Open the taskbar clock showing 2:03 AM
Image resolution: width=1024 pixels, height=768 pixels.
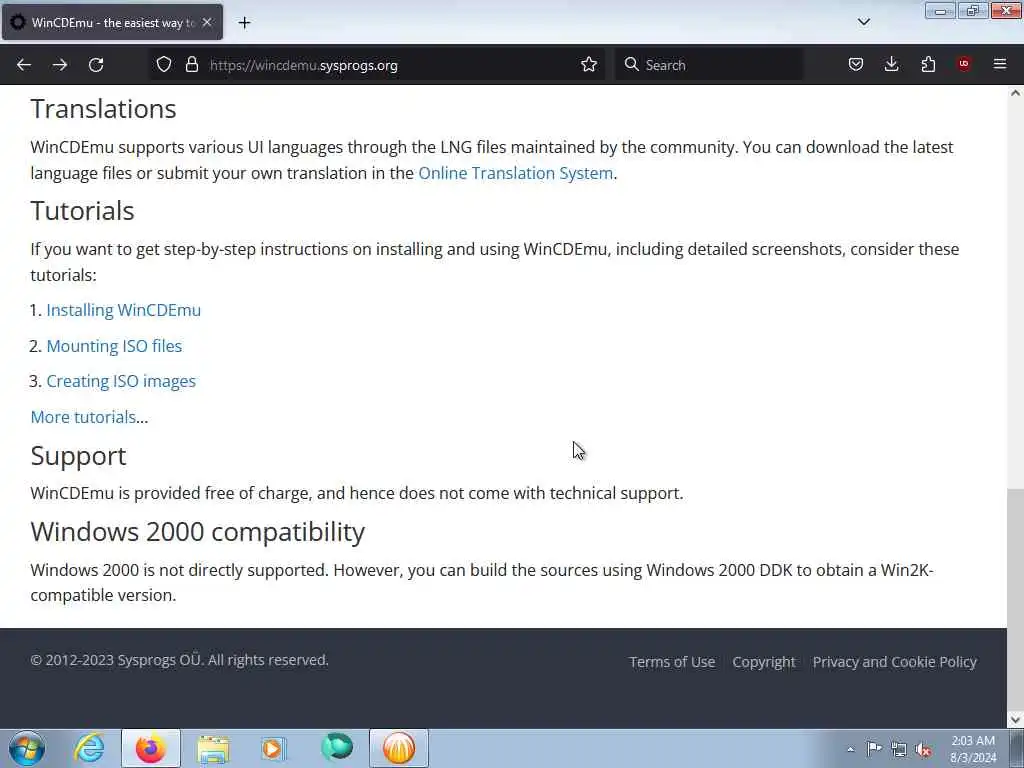[973, 749]
